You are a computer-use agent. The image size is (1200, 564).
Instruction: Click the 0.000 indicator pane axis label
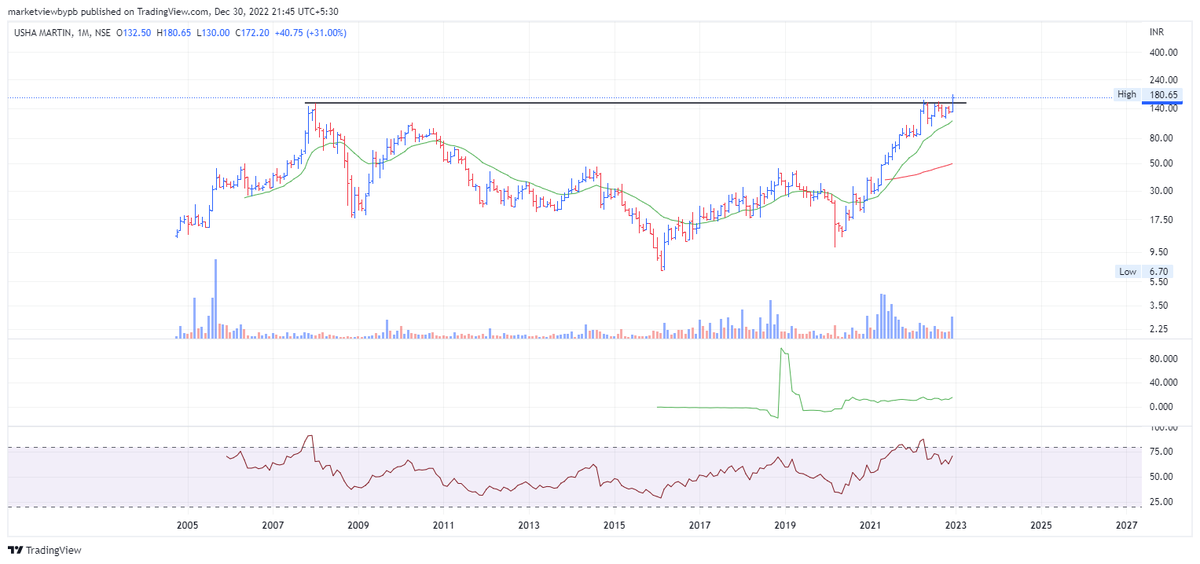coord(1163,407)
